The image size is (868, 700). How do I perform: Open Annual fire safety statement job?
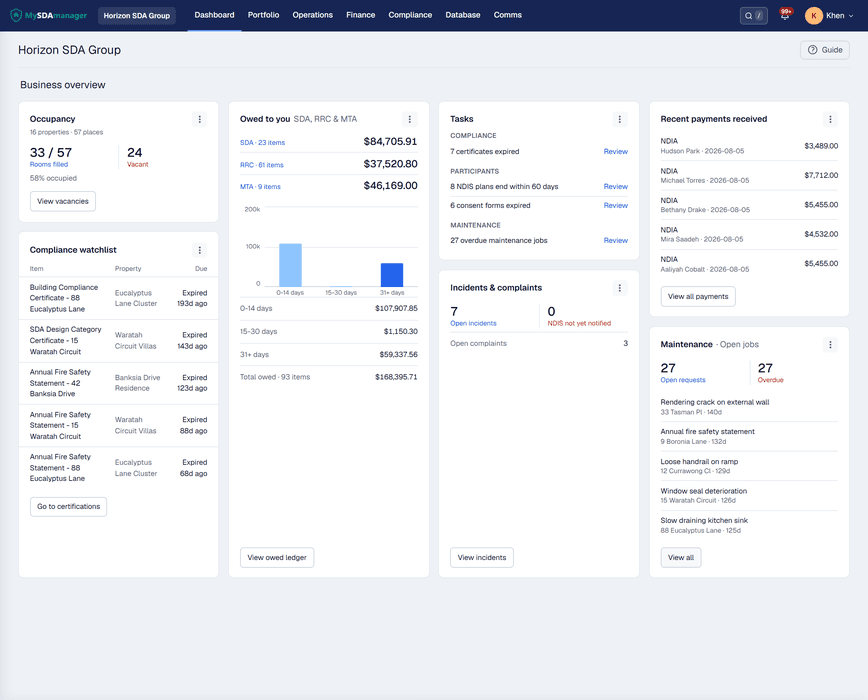(x=749, y=437)
